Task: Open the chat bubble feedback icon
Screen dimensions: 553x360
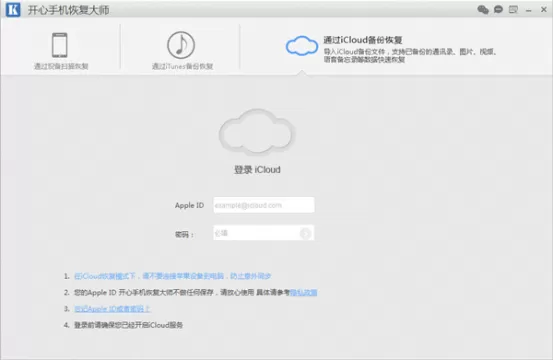Action: (498, 10)
